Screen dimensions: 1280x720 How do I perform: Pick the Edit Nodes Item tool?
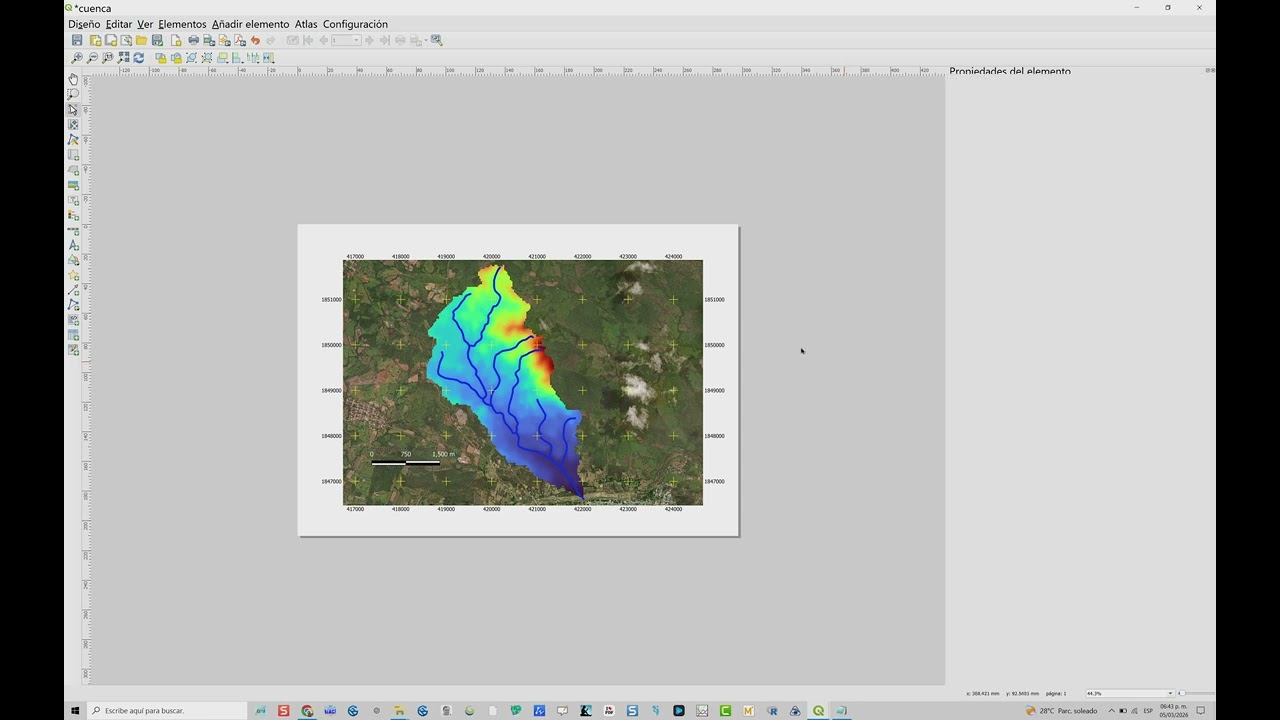pos(73,140)
